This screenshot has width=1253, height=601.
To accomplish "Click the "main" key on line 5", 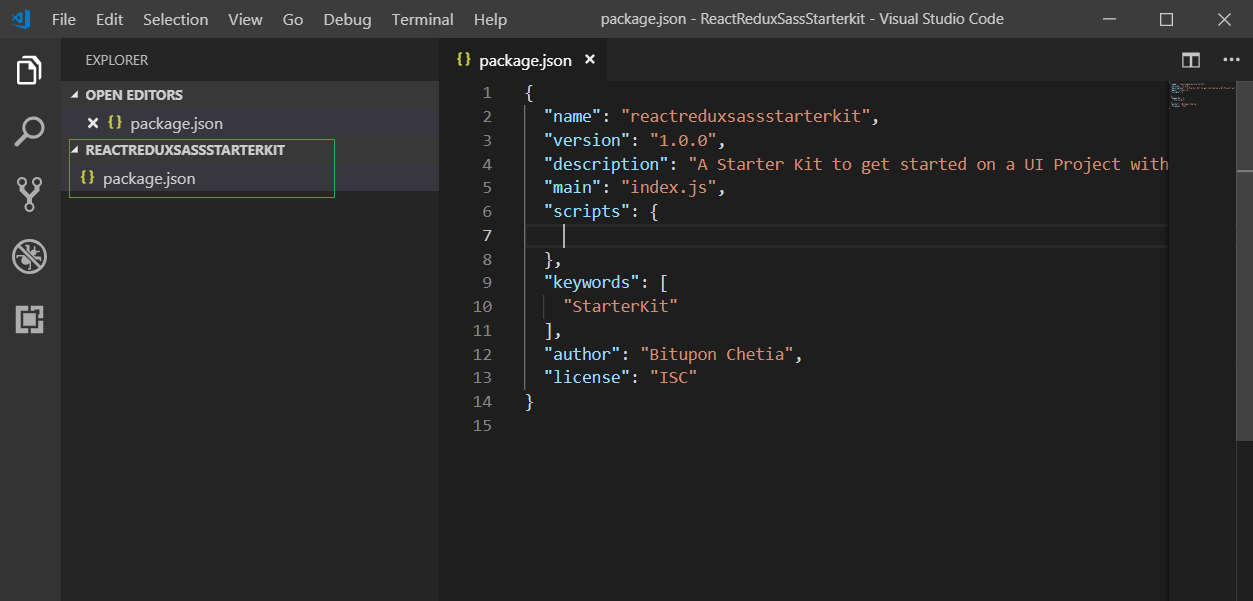I will (x=573, y=187).
